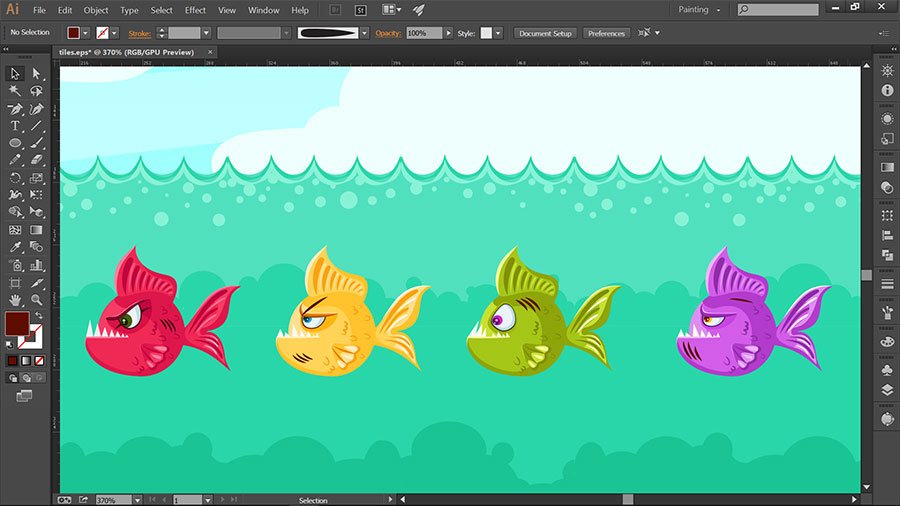Open the Layers panel icon
This screenshot has height=506, width=900.
[x=887, y=390]
